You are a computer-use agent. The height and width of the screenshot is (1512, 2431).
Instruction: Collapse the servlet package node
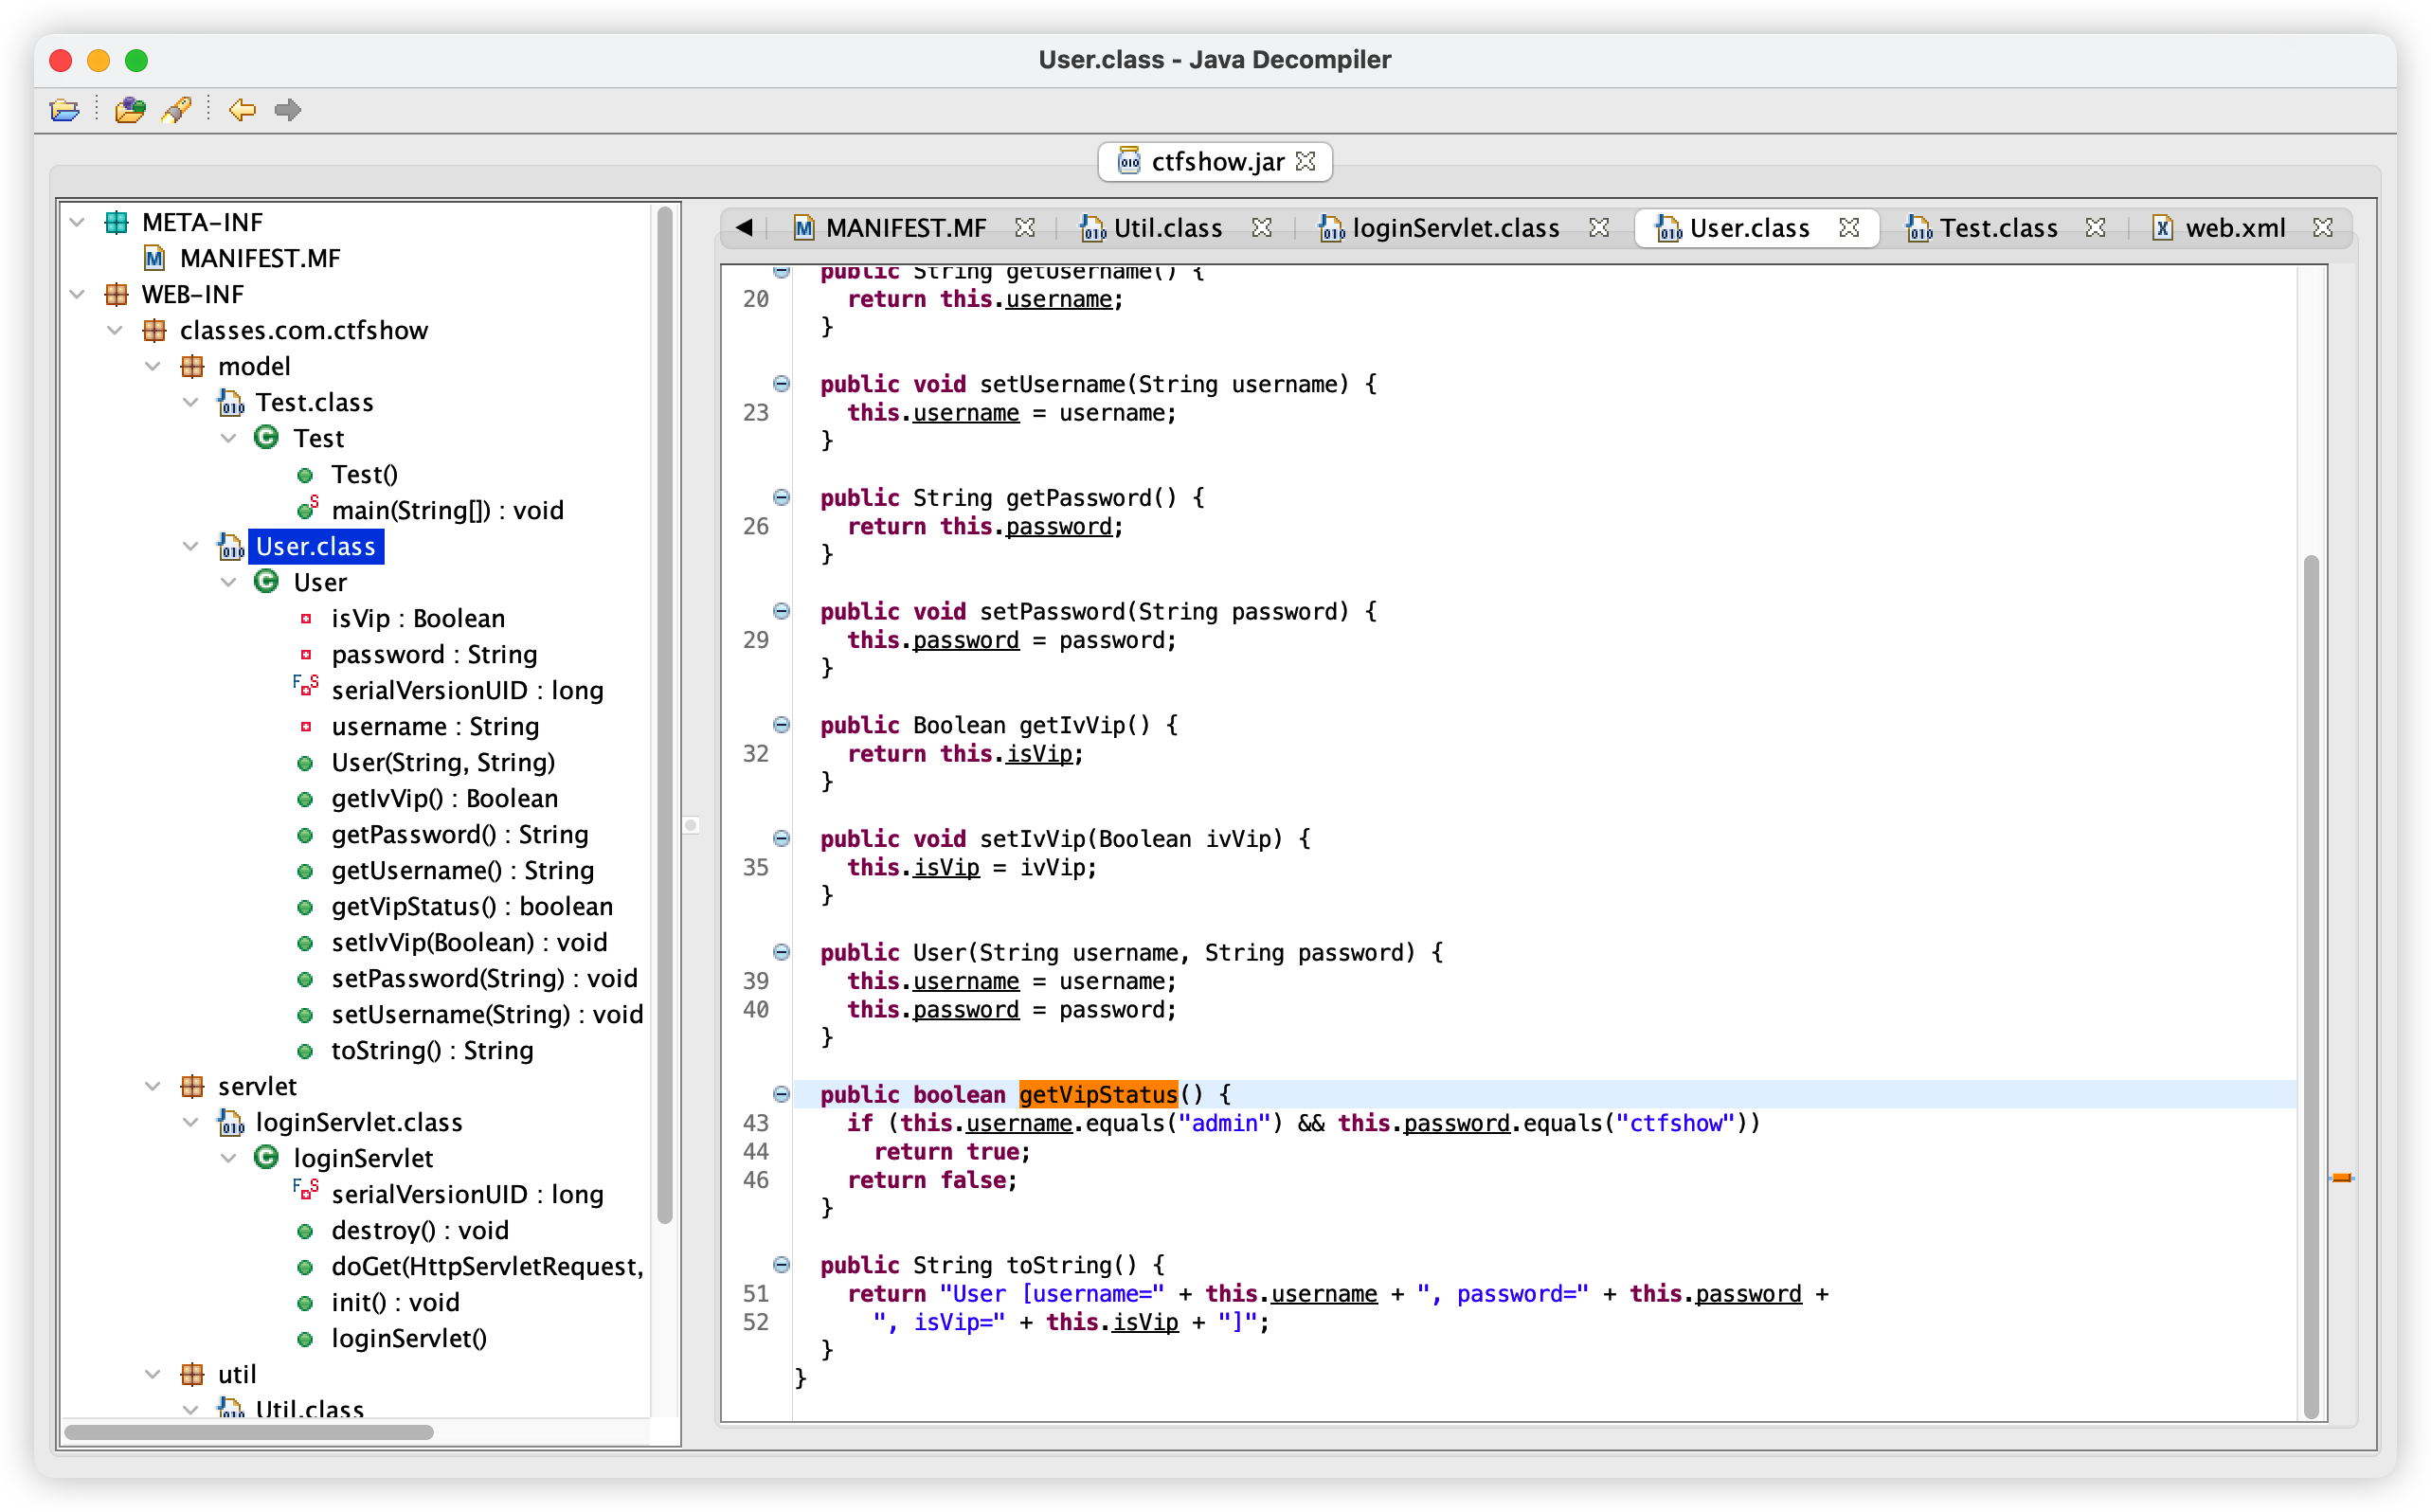pos(153,1086)
